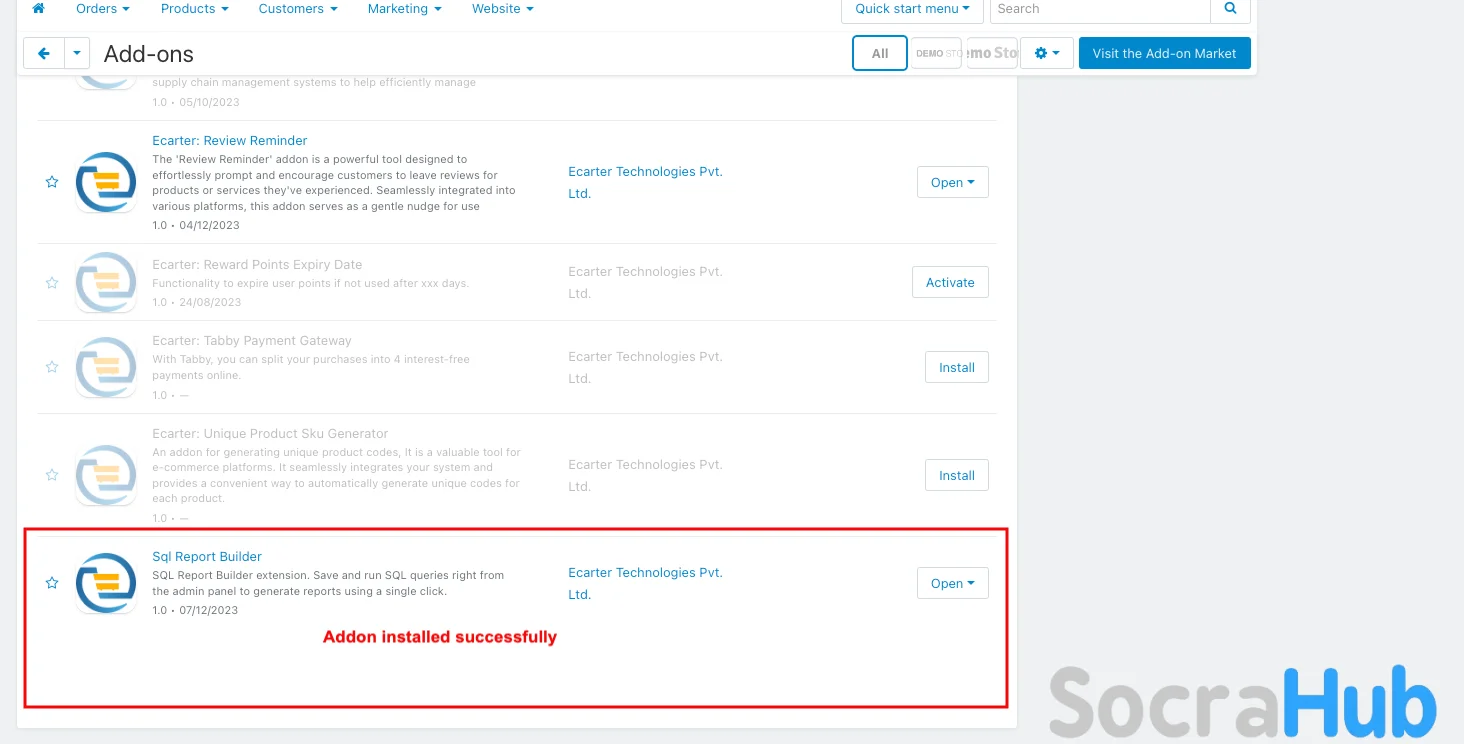Click the '1.0 • 24/08/2023' version text

197,302
